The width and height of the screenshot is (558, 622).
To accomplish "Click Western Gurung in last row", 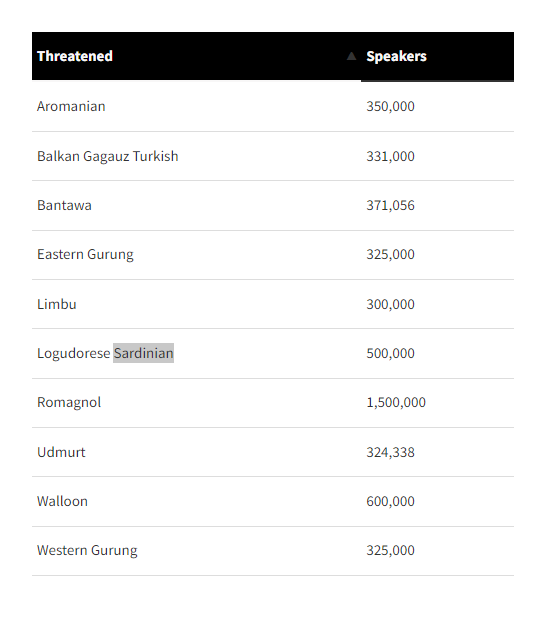I will pyautogui.click(x=87, y=551).
